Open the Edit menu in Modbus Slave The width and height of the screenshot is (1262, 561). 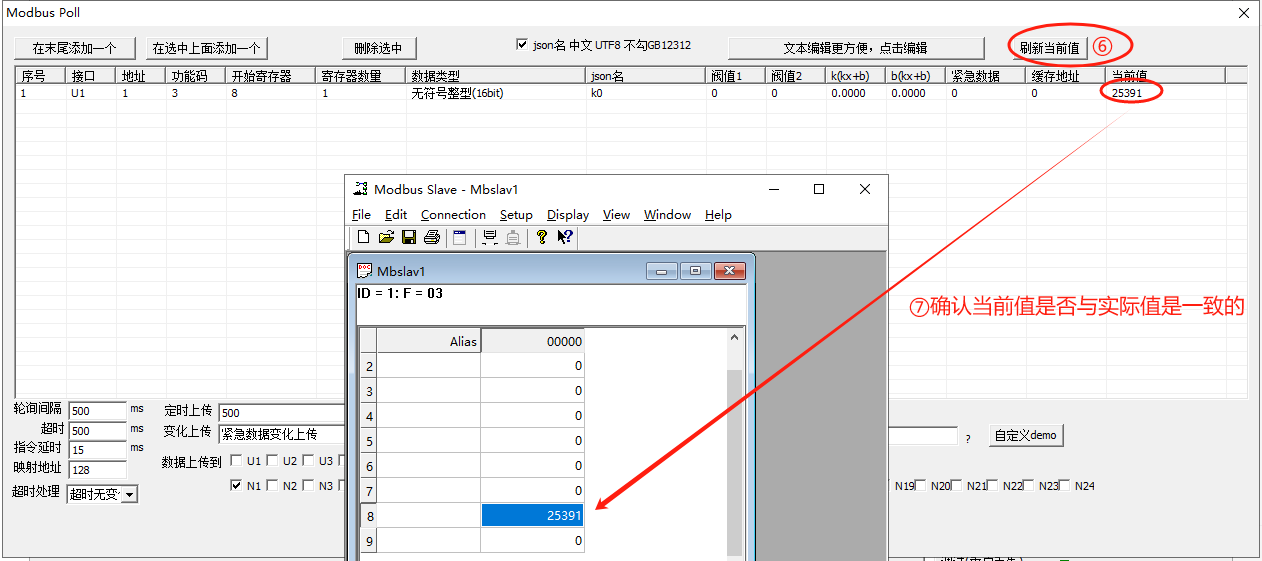(x=396, y=215)
